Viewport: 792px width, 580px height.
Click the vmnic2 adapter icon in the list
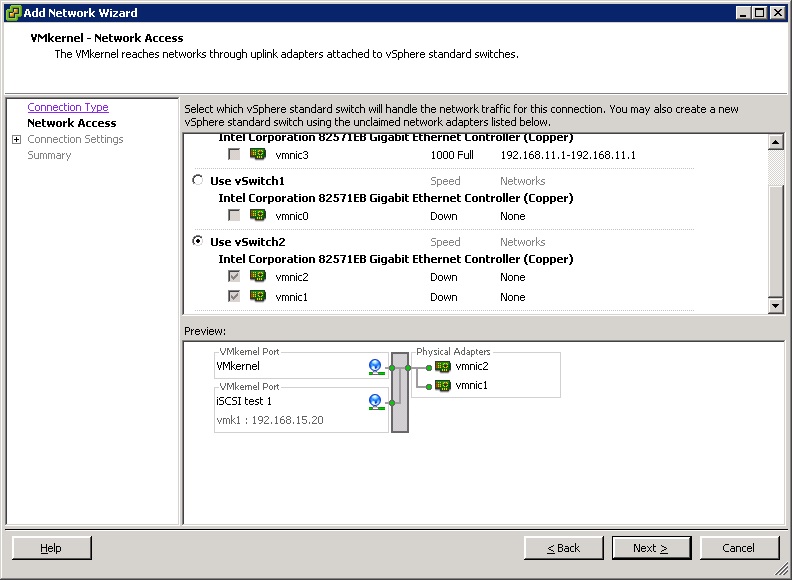(x=257, y=277)
